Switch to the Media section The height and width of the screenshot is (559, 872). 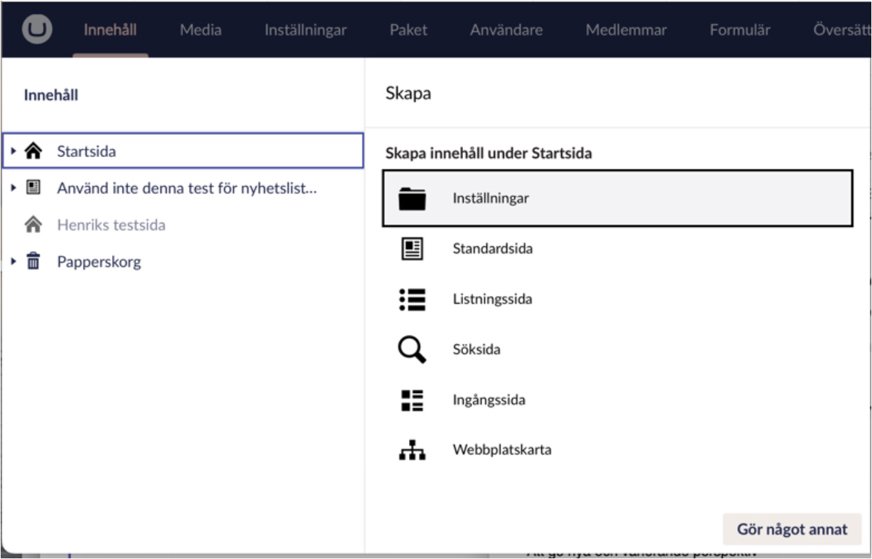tap(201, 29)
